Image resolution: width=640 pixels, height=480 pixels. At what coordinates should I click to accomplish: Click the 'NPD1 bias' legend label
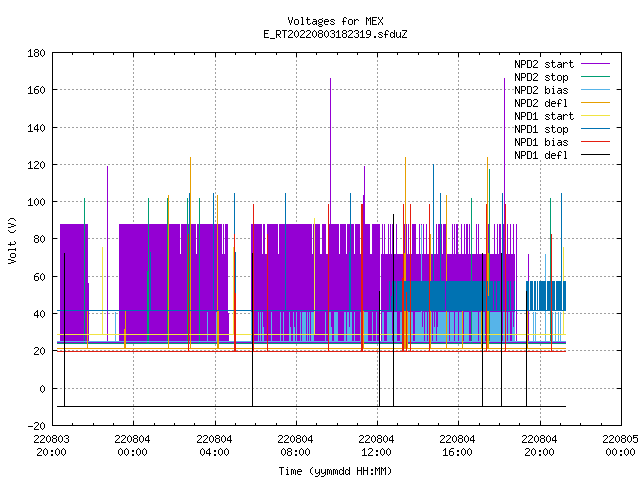pyautogui.click(x=541, y=142)
